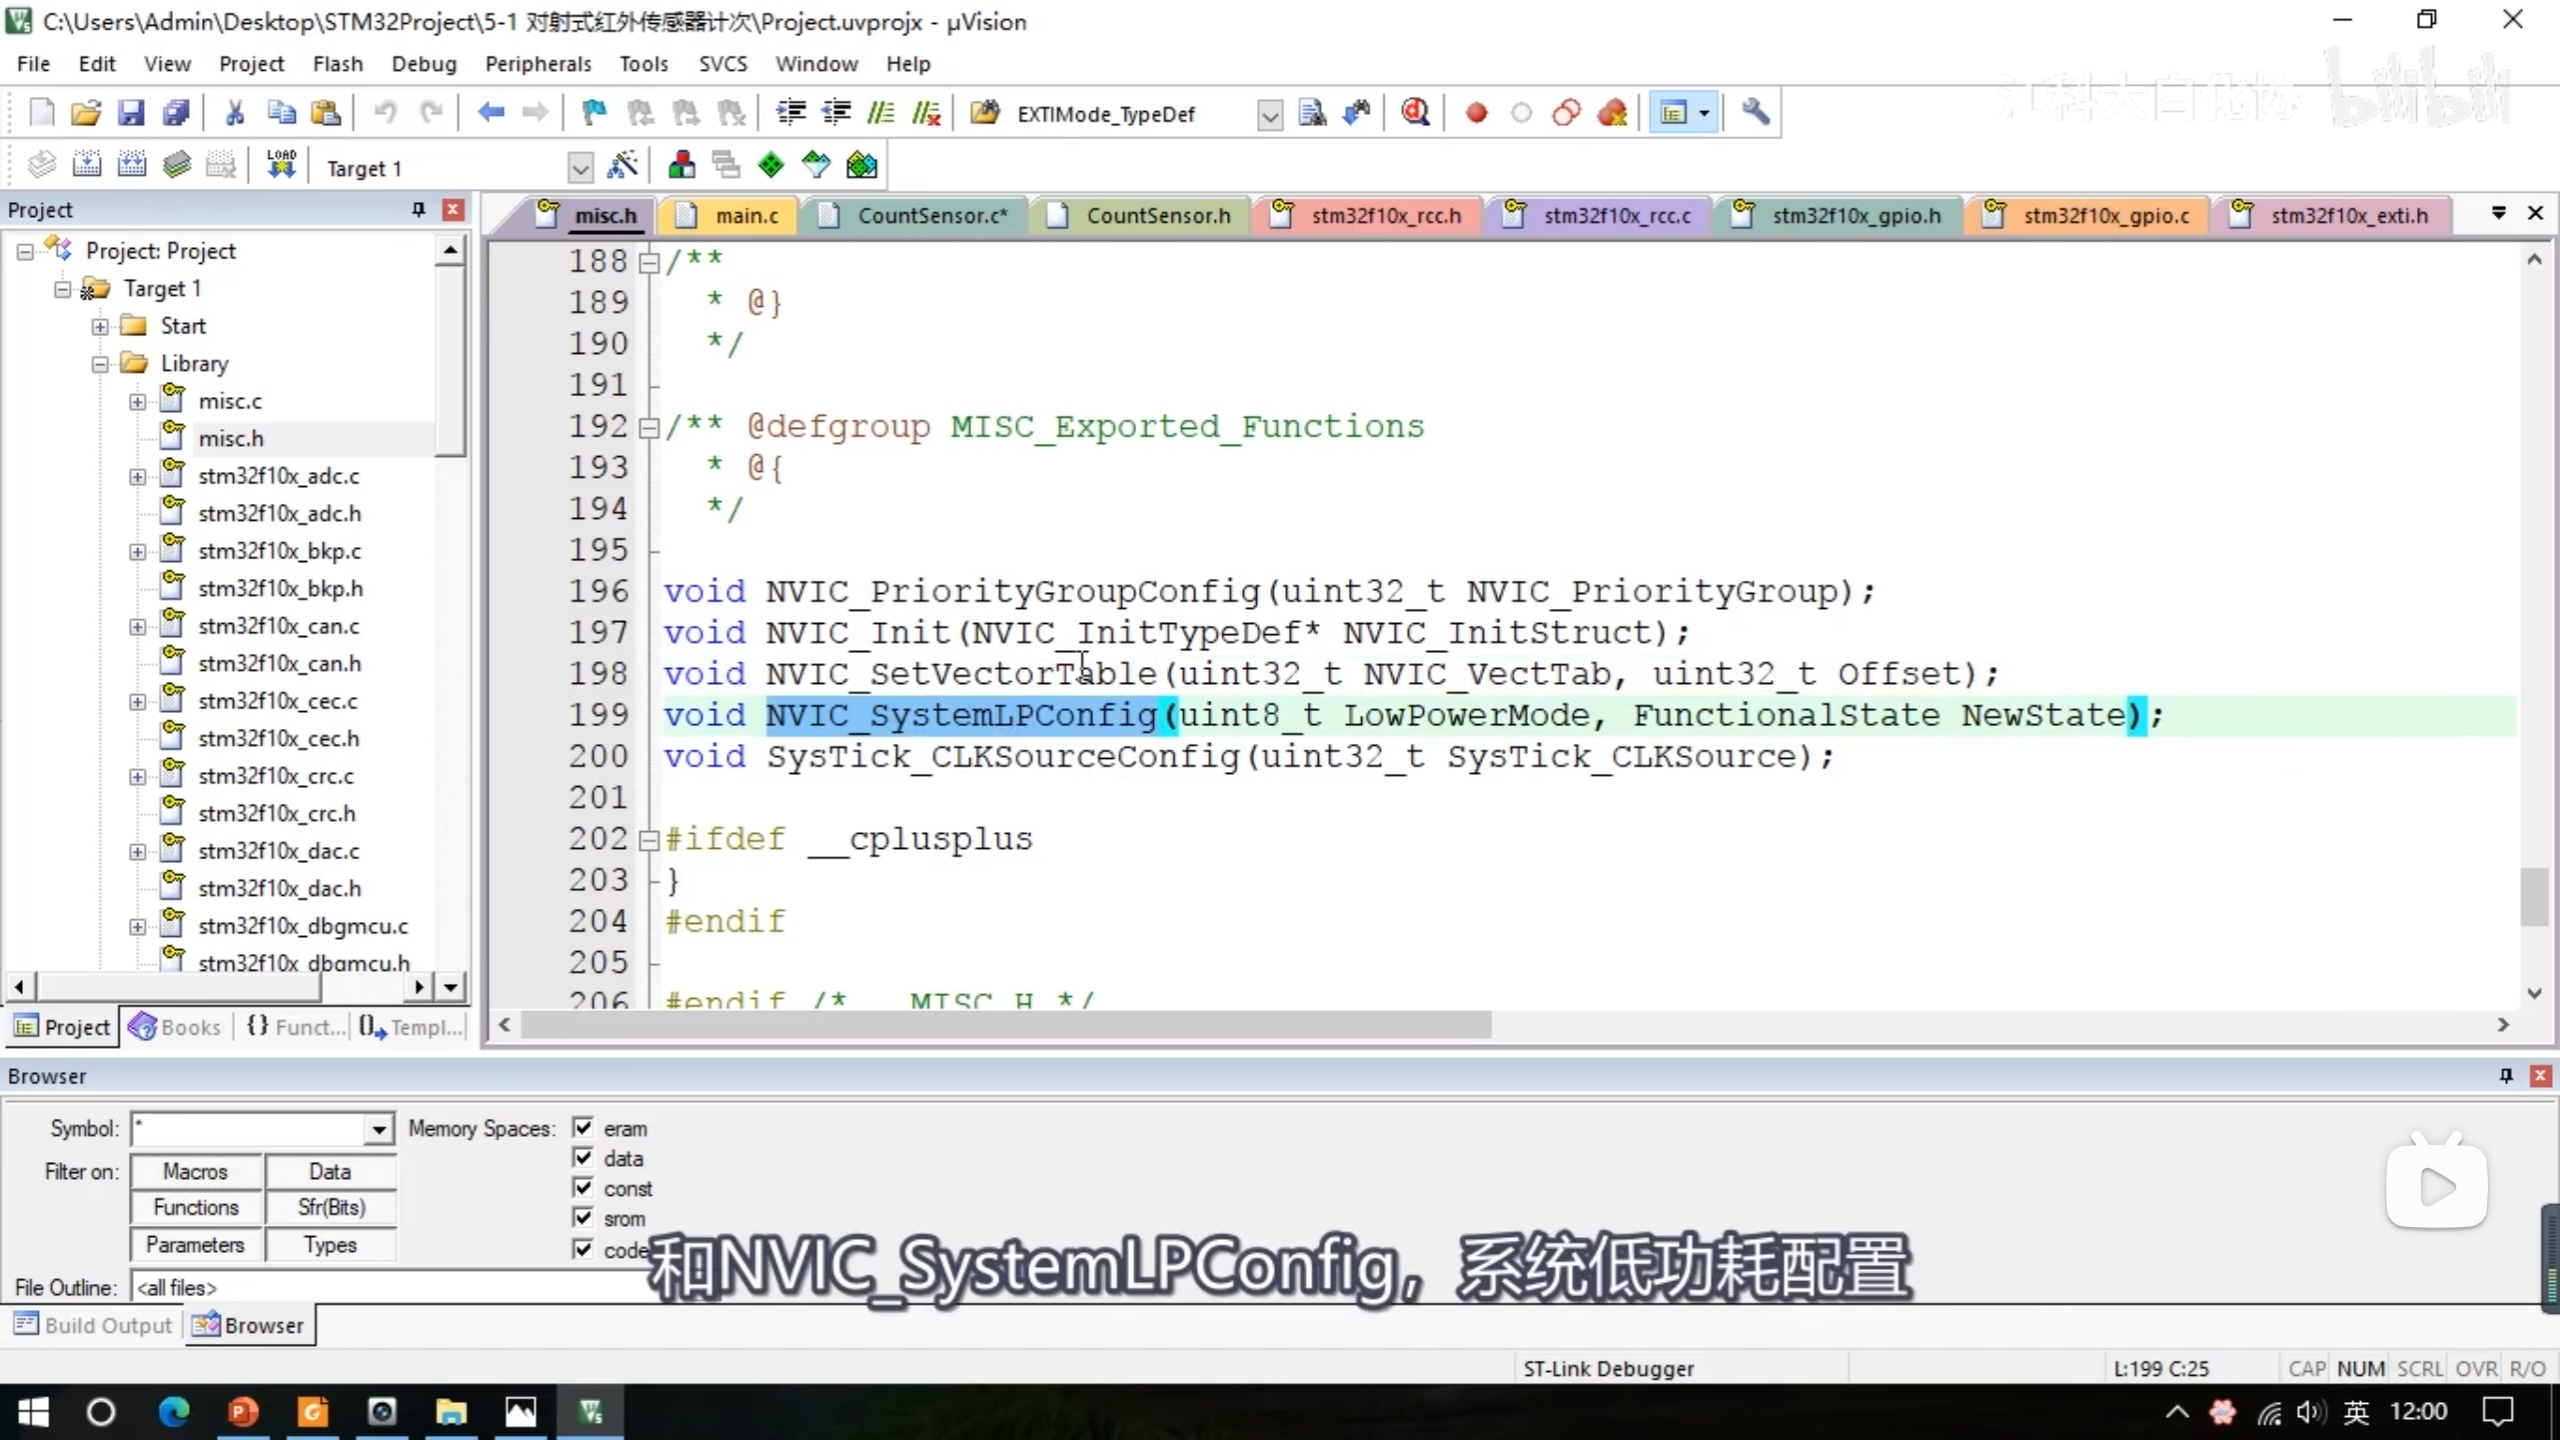
Task: Toggle the const memory space checkbox
Action: [x=583, y=1188]
